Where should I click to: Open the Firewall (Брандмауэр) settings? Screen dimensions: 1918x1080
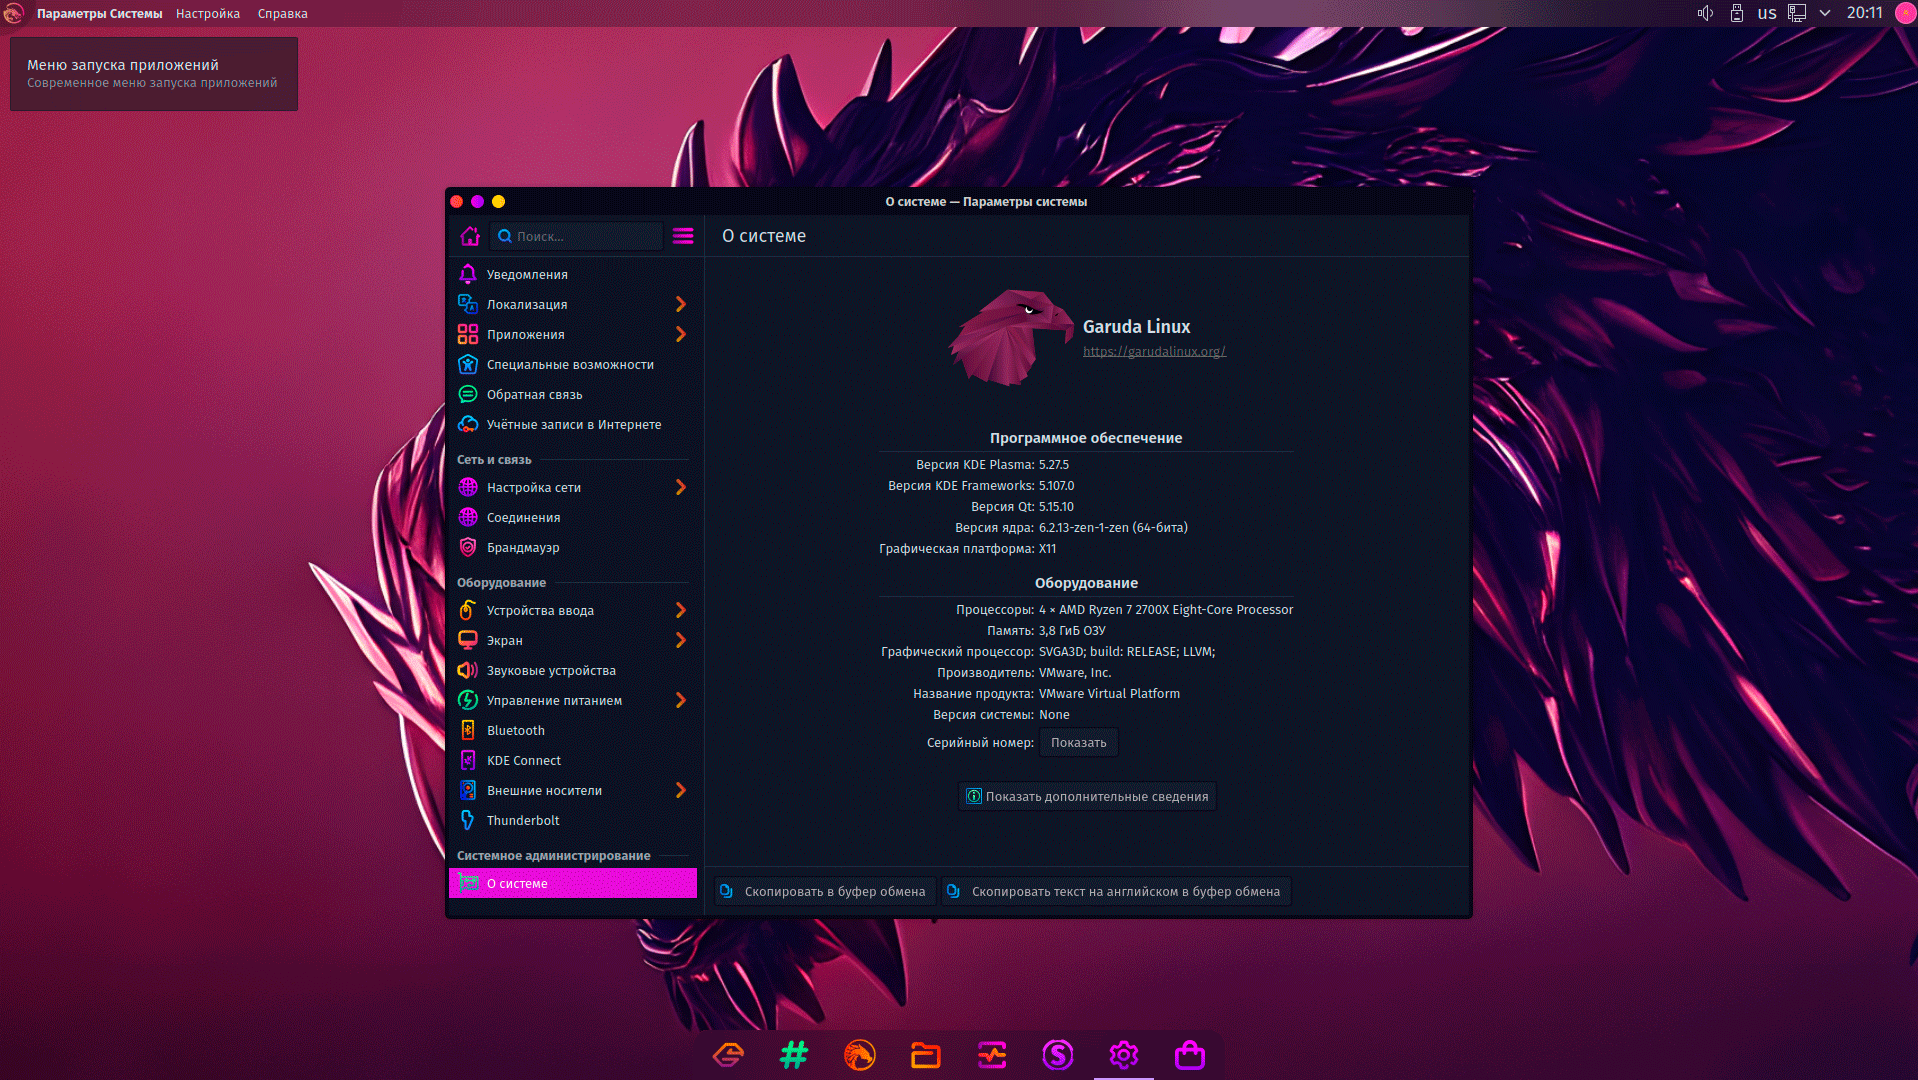pyautogui.click(x=522, y=548)
